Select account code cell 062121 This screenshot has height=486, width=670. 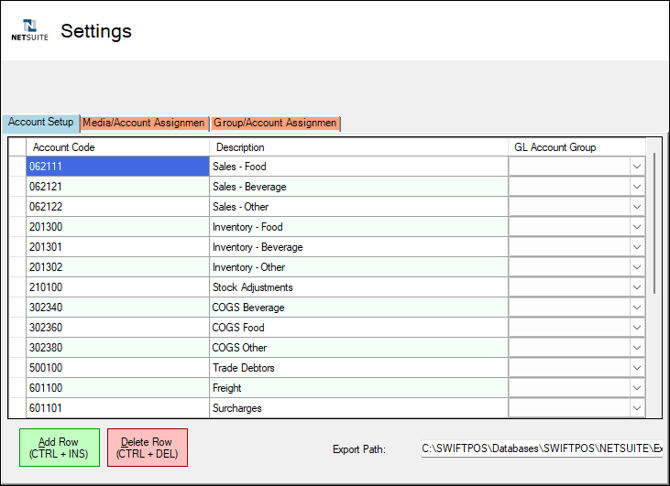point(118,186)
